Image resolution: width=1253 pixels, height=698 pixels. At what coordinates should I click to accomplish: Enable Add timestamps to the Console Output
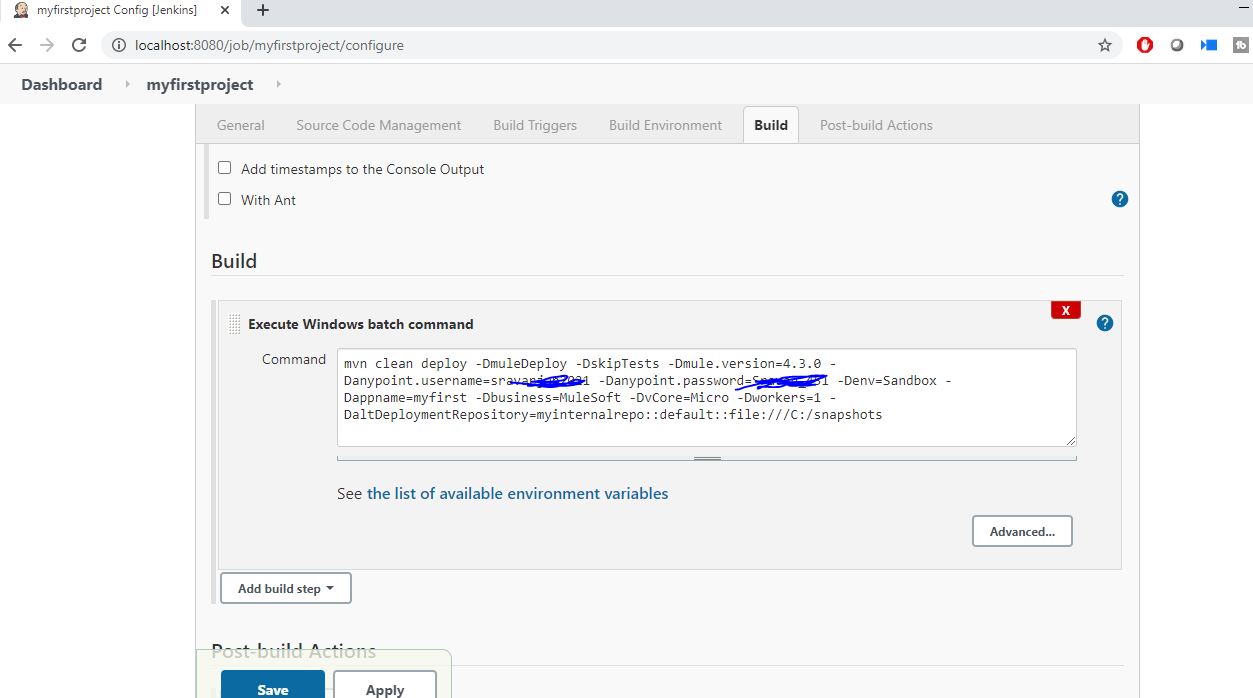225,168
